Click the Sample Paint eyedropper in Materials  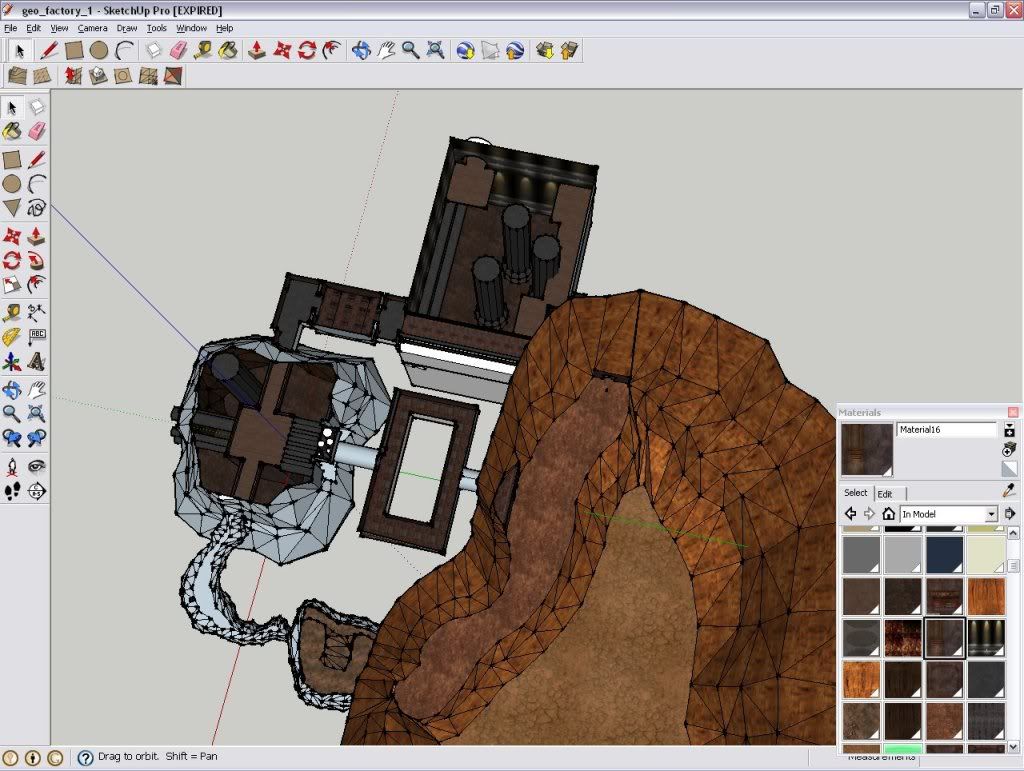1009,490
